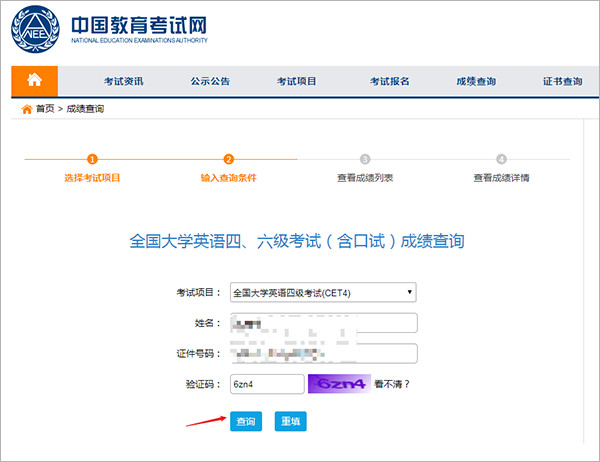The width and height of the screenshot is (600, 462).
Task: Click step 2 circle 输入查询条件
Action: [x=228, y=159]
